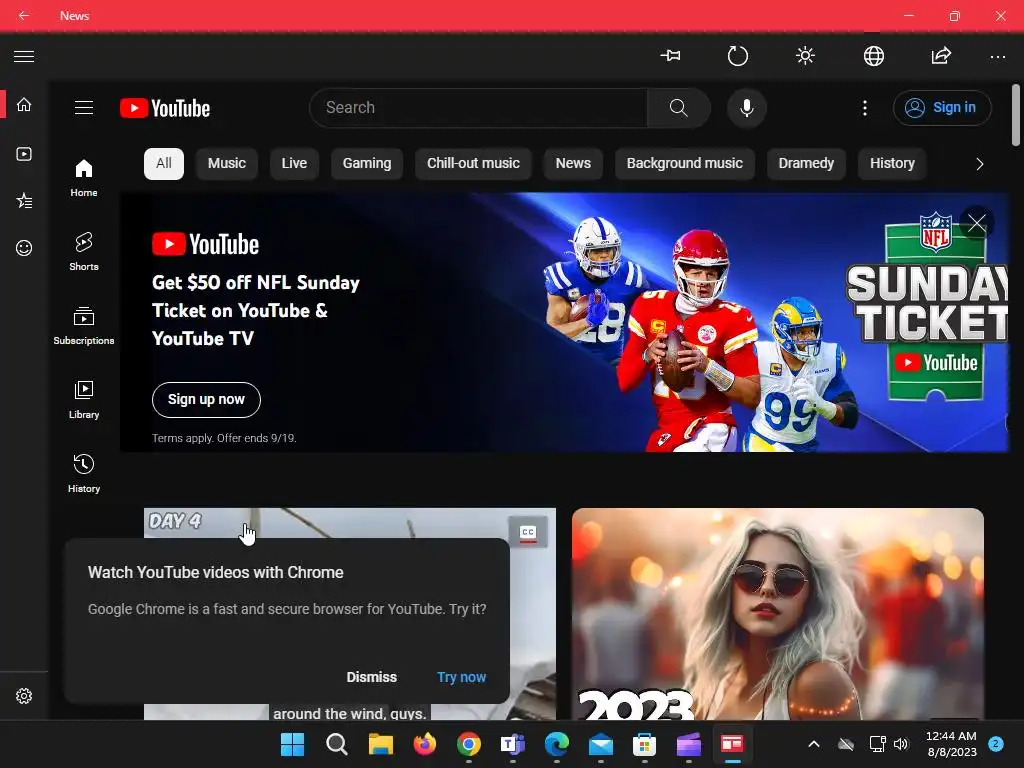1024x768 pixels.
Task: Focus the YouTube Search field
Action: [x=479, y=108]
